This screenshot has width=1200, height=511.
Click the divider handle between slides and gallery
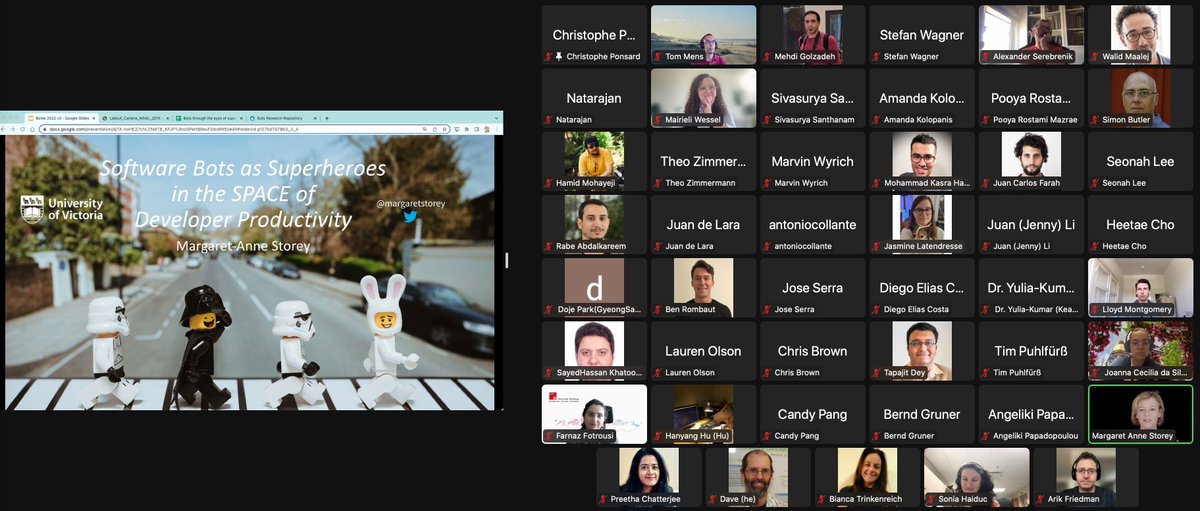[507, 260]
